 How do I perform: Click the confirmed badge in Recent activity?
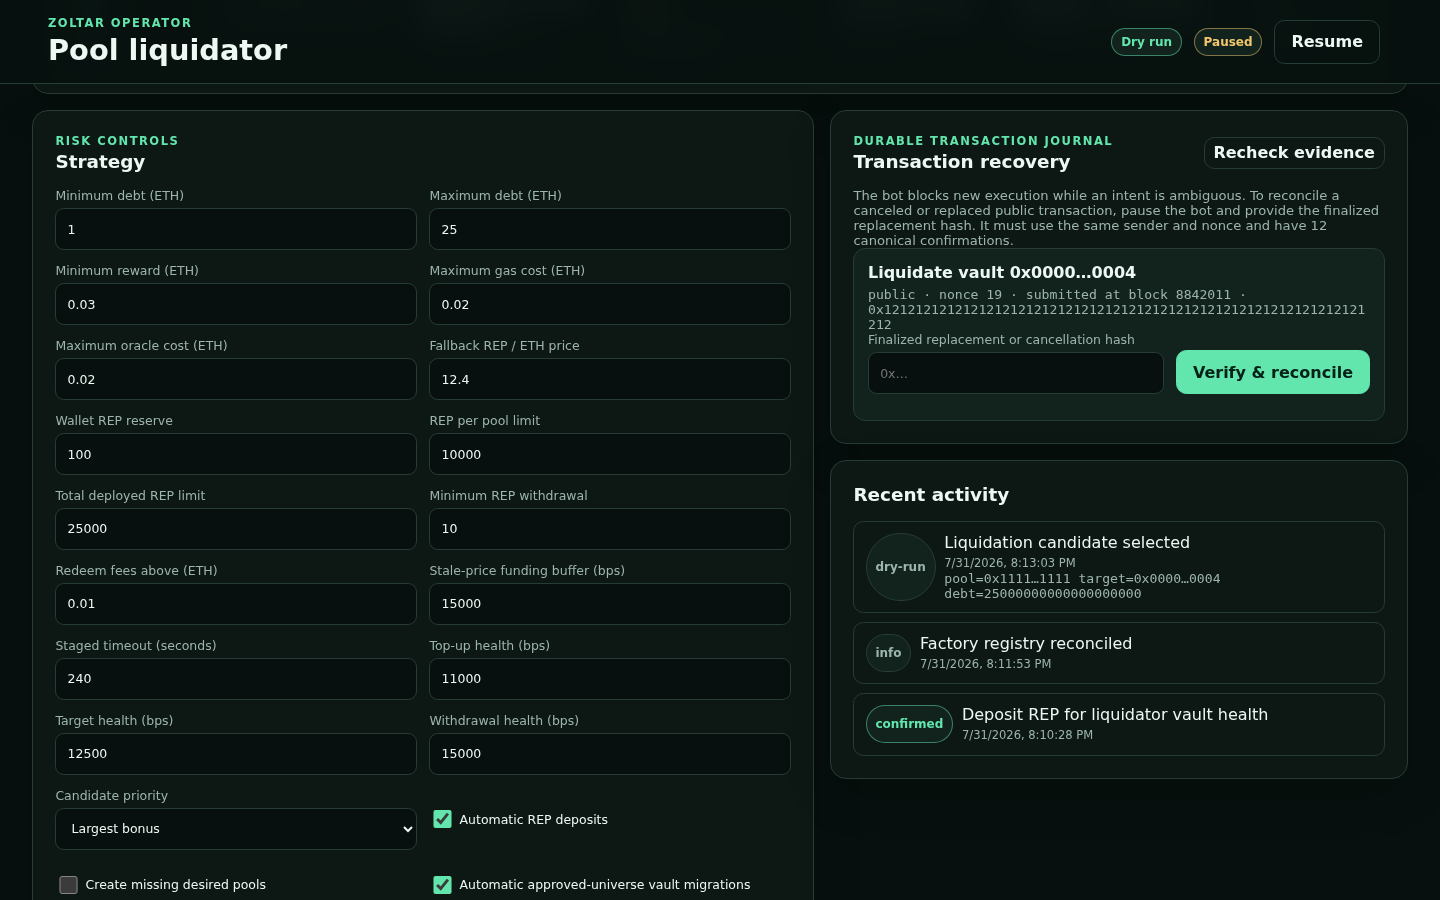tap(909, 724)
